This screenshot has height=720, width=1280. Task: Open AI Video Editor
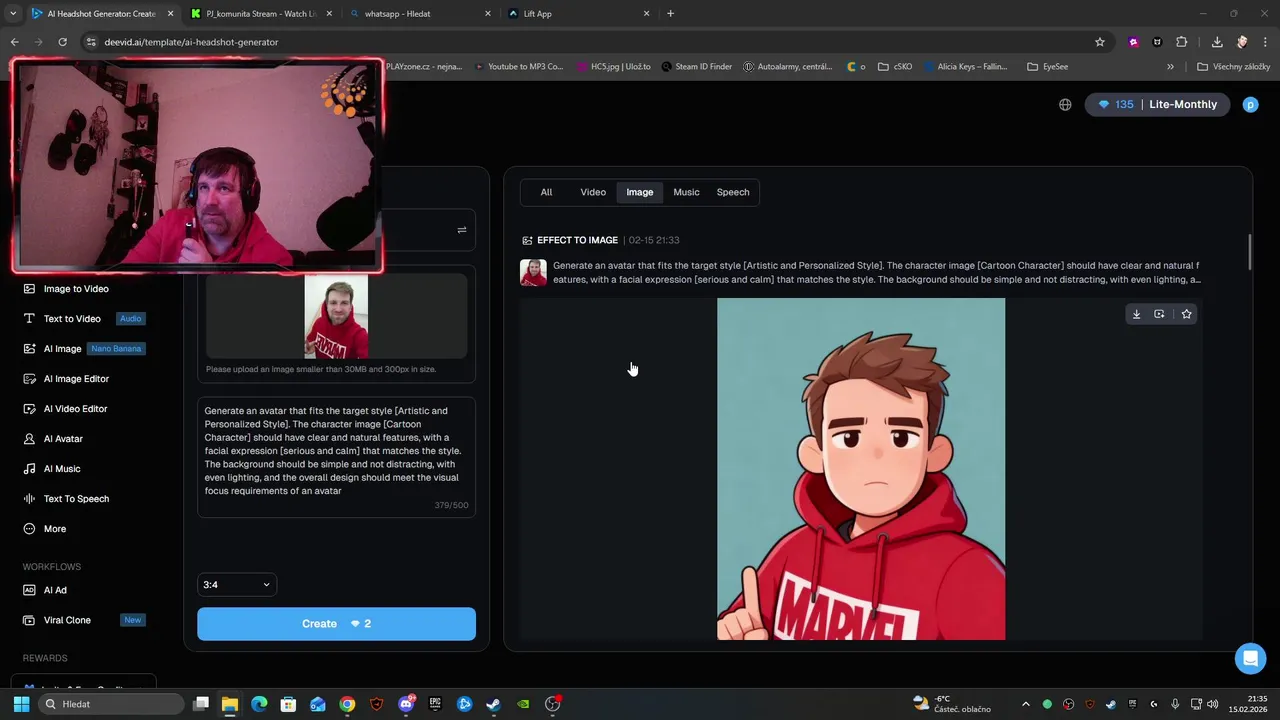pos(75,409)
